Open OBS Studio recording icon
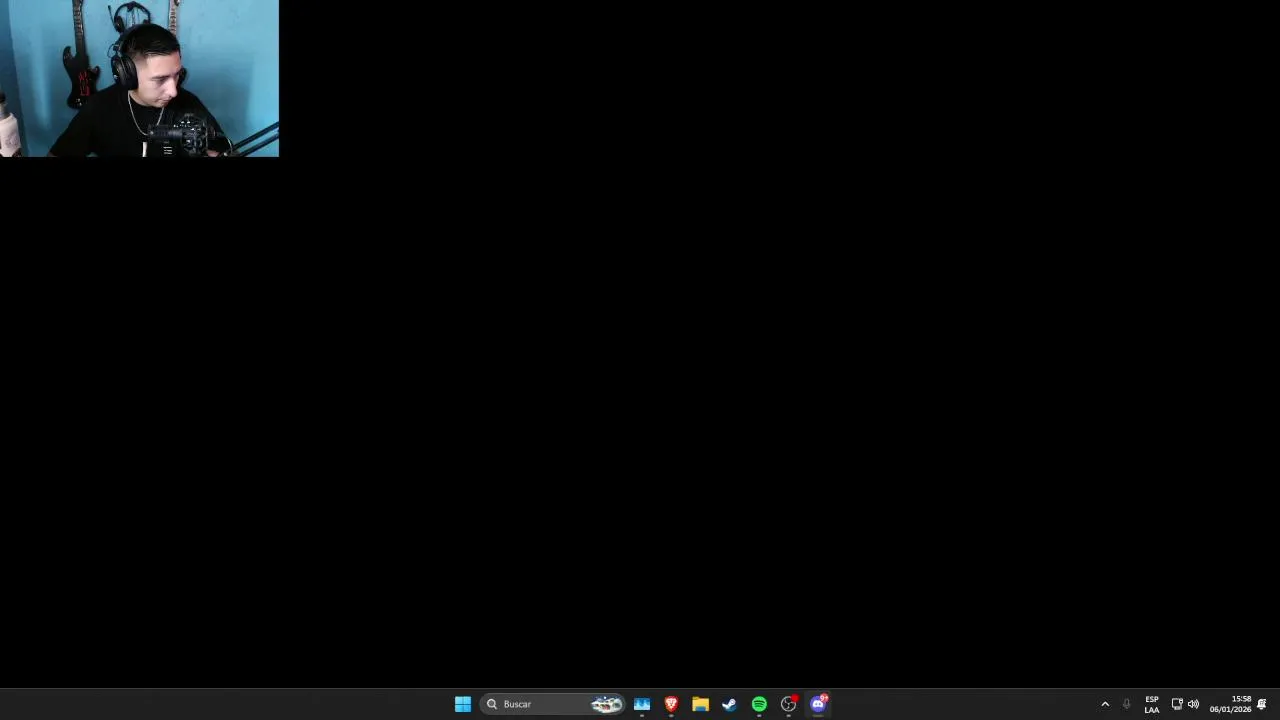Viewport: 1280px width, 720px height. point(789,704)
